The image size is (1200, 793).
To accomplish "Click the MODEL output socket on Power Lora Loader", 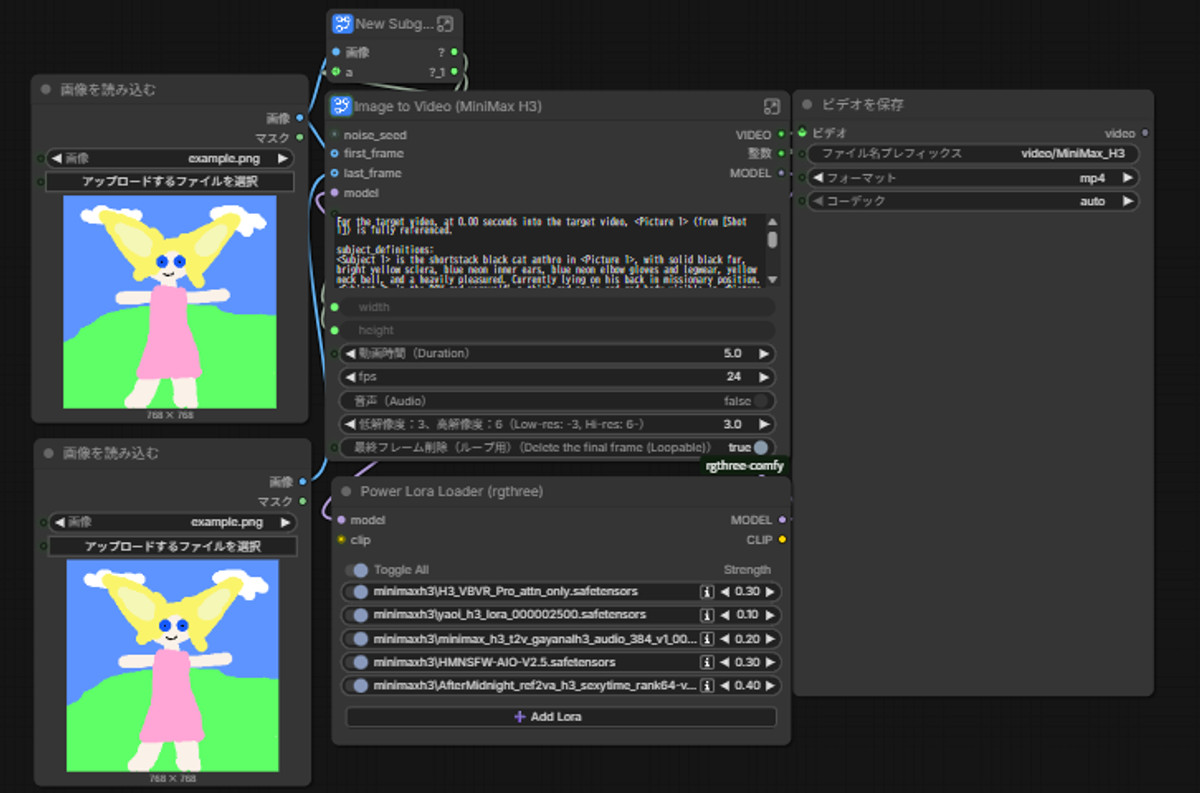I will point(782,520).
